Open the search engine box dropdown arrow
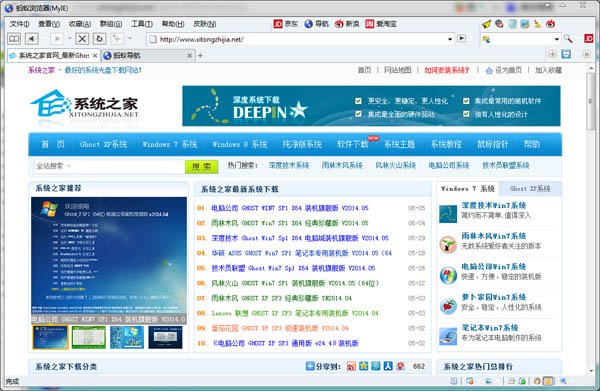The height and width of the screenshot is (391, 600). point(557,39)
